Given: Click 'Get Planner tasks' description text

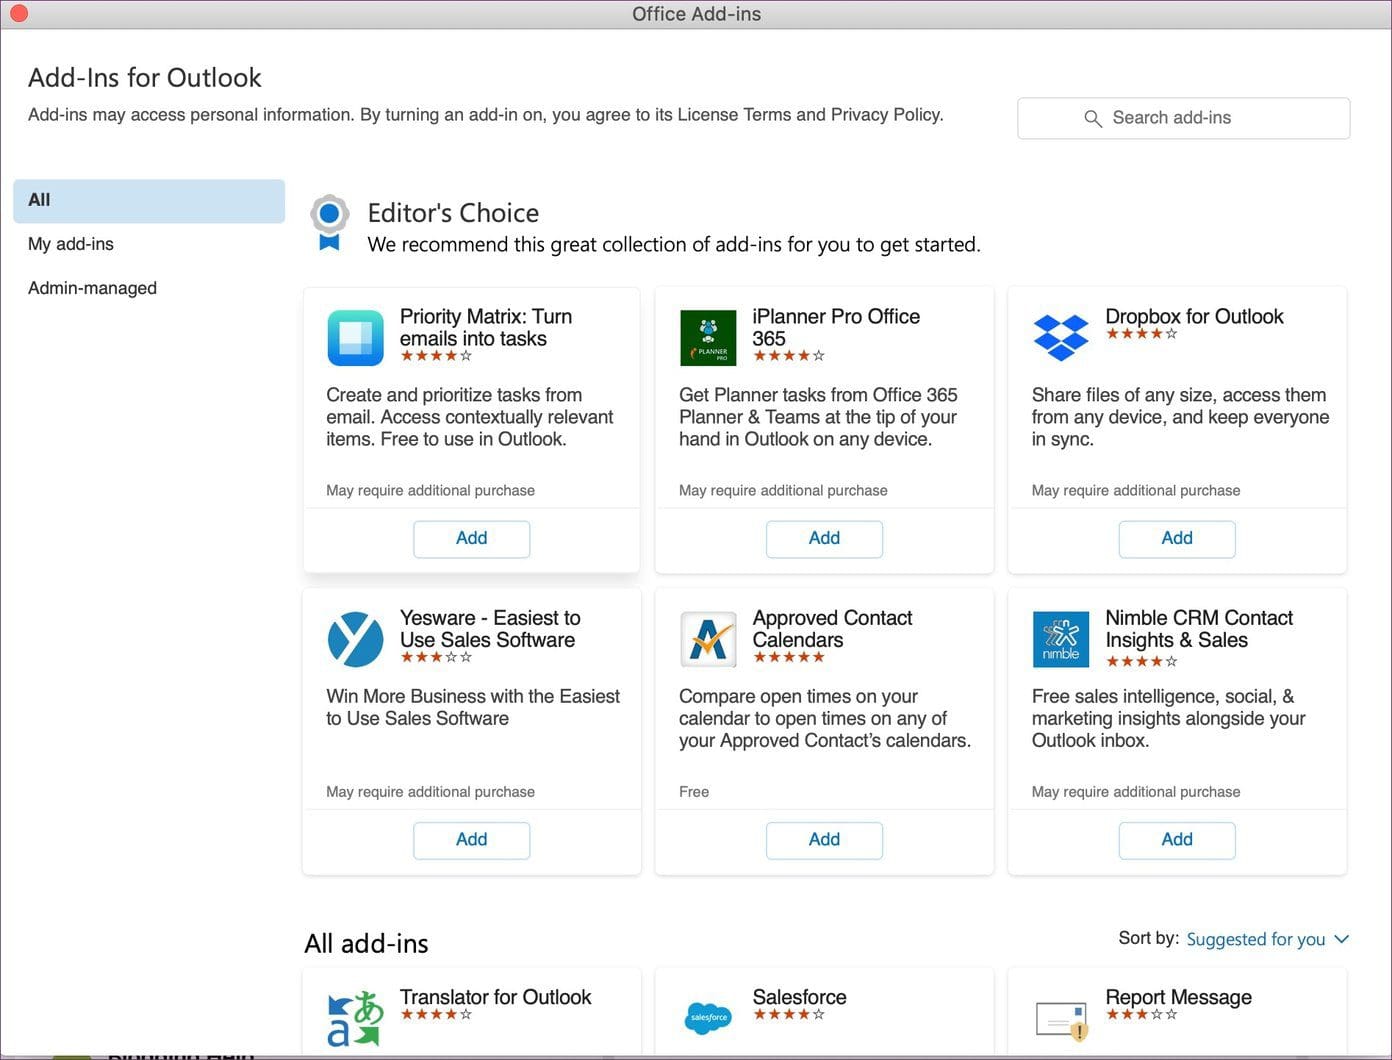Looking at the screenshot, I should click(818, 417).
